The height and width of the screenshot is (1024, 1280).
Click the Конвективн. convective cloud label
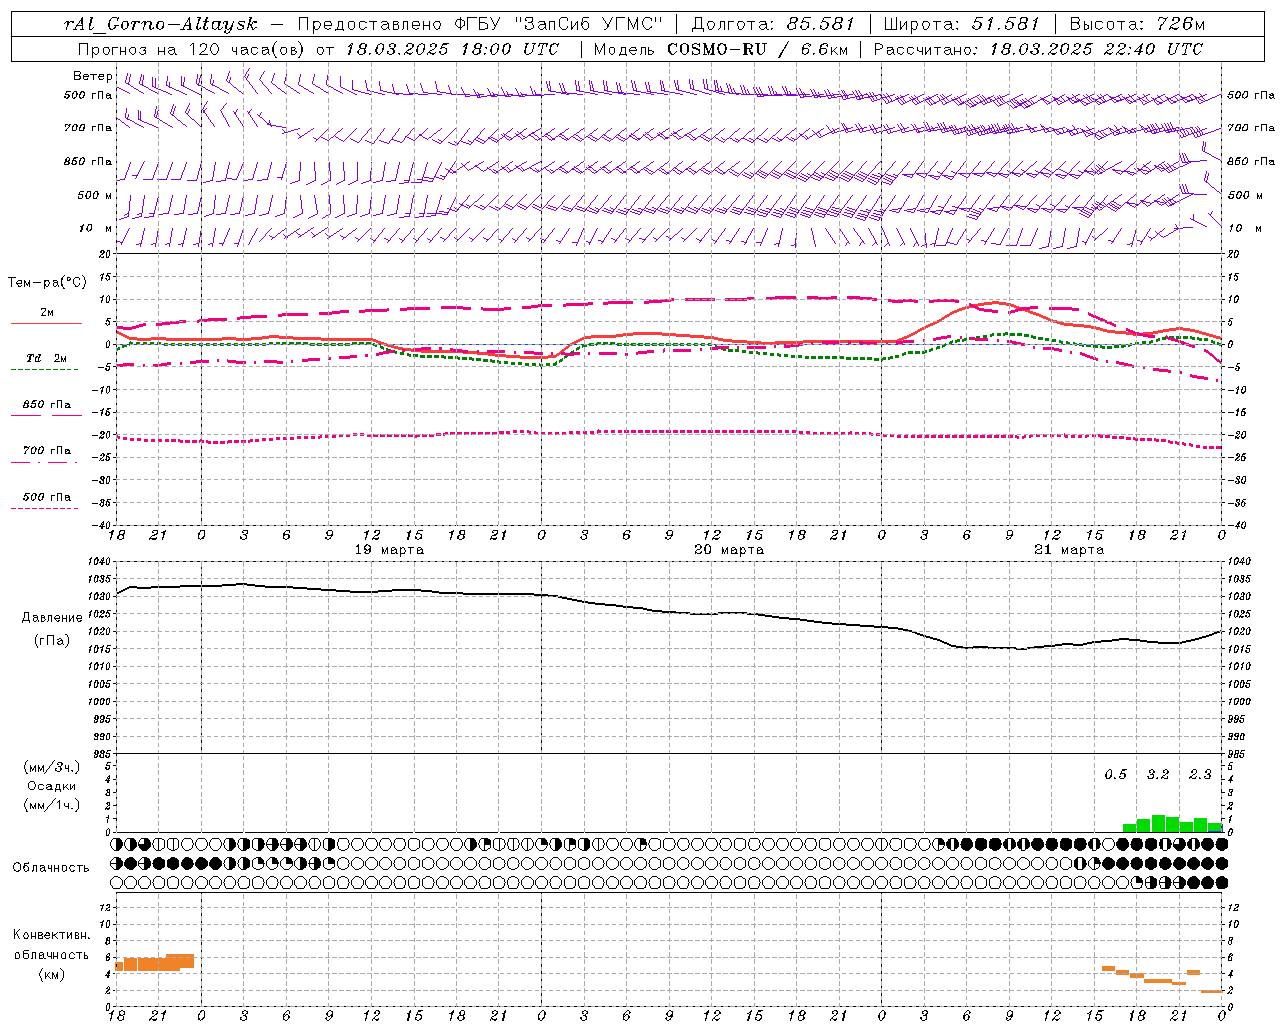coord(51,935)
